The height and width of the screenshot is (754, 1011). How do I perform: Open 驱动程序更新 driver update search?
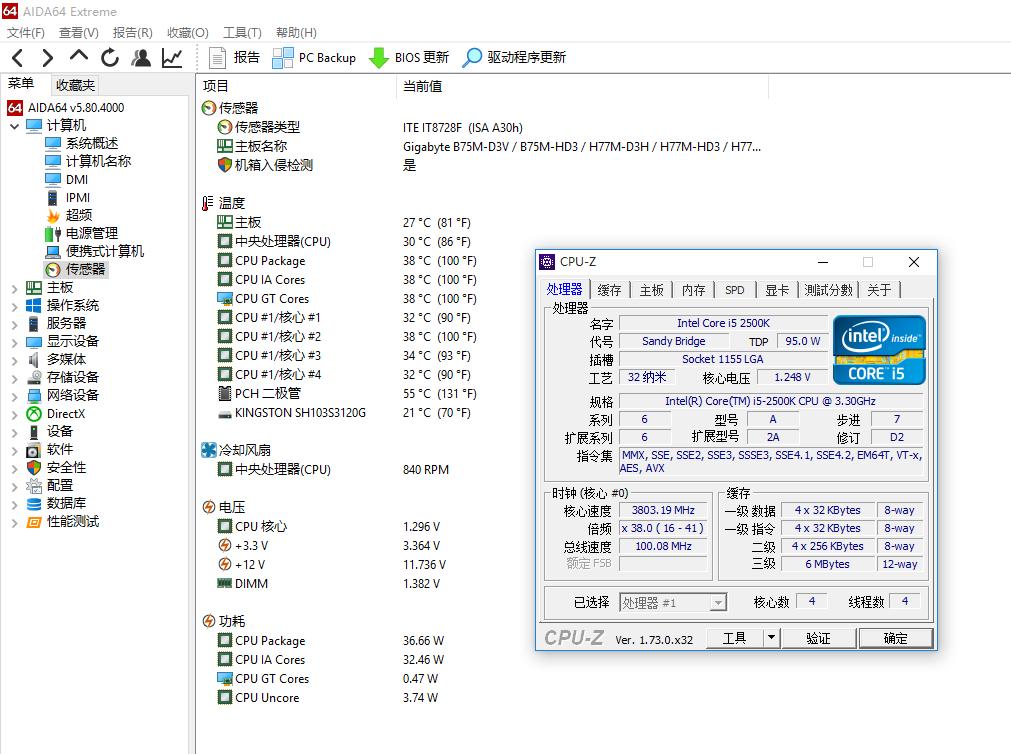click(513, 57)
